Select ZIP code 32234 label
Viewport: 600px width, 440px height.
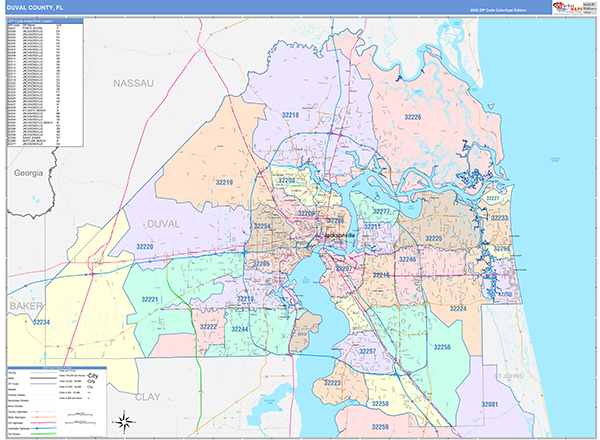click(41, 322)
